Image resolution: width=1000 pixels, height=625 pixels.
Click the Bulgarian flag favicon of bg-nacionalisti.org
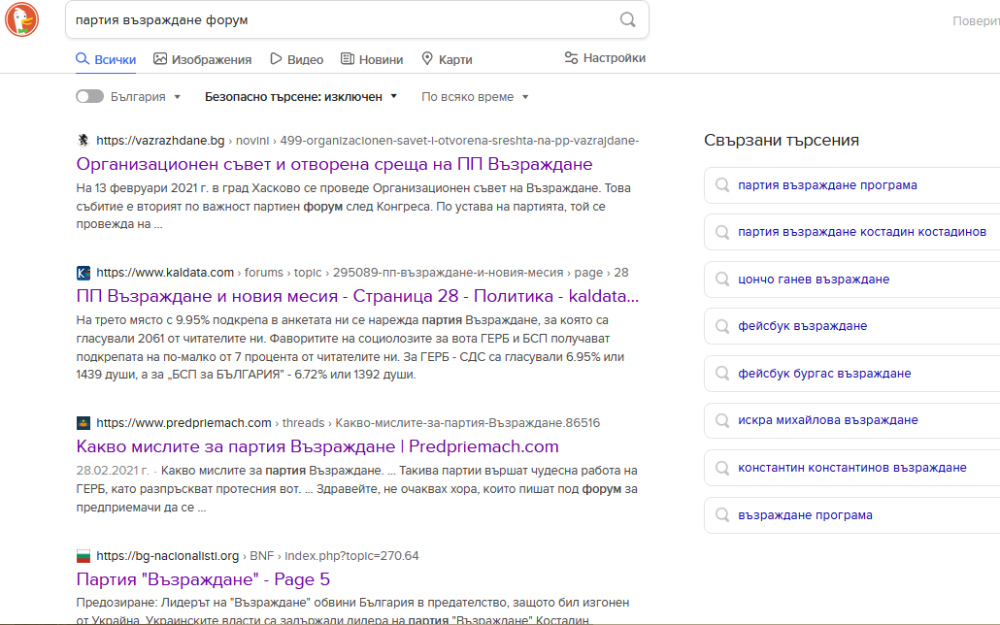coord(83,556)
